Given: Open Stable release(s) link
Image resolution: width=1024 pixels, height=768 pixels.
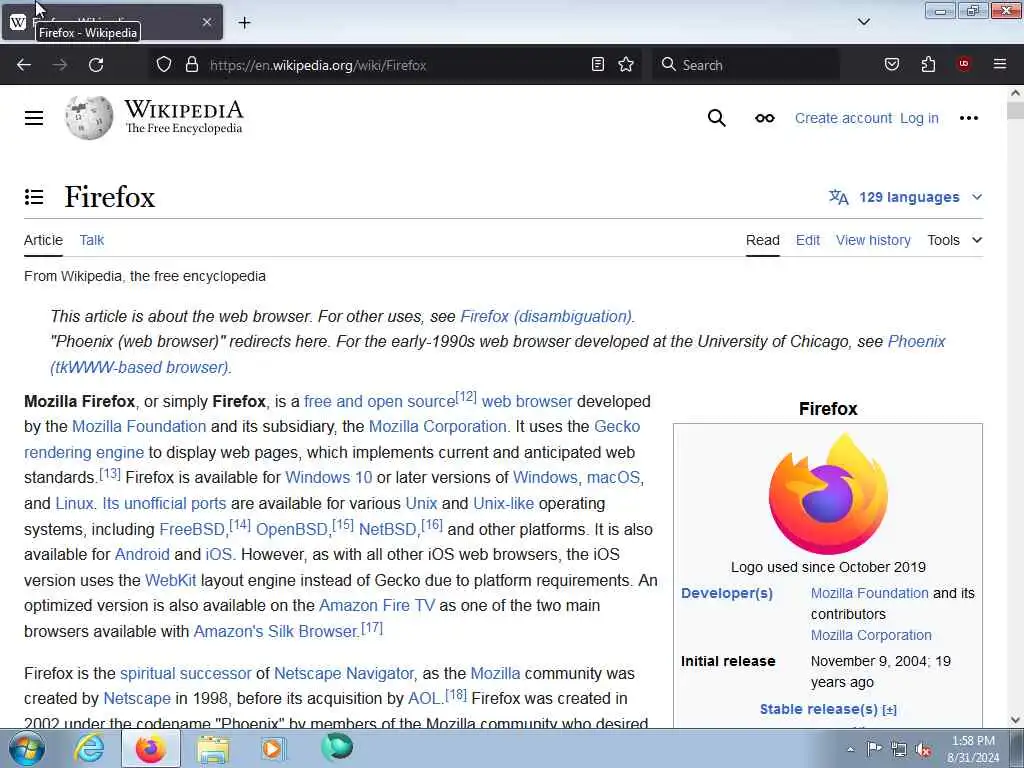Looking at the screenshot, I should point(819,709).
